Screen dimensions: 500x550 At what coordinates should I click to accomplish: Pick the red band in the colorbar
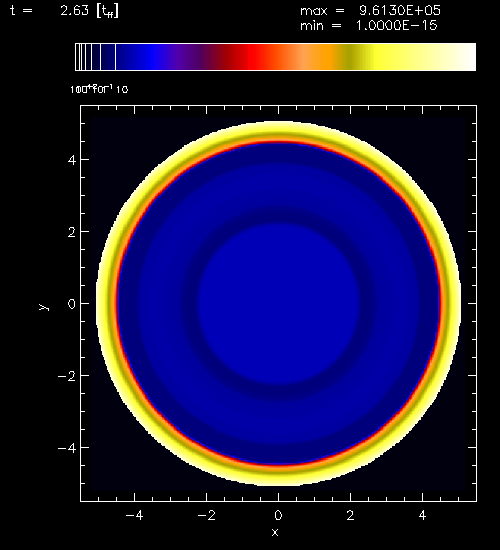[x=256, y=57]
